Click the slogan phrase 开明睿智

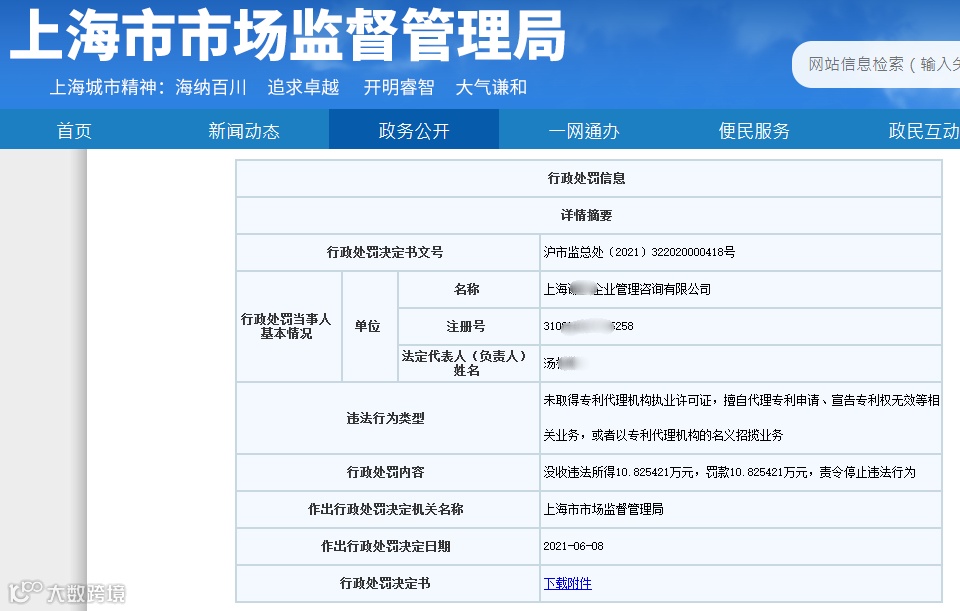click(x=399, y=88)
